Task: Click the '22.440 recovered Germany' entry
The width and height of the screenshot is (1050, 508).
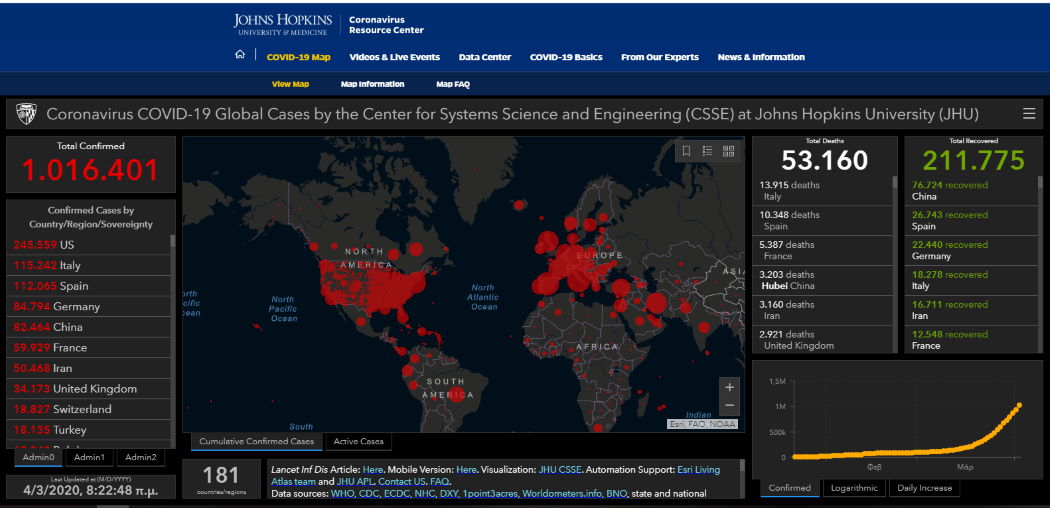Action: 972,250
